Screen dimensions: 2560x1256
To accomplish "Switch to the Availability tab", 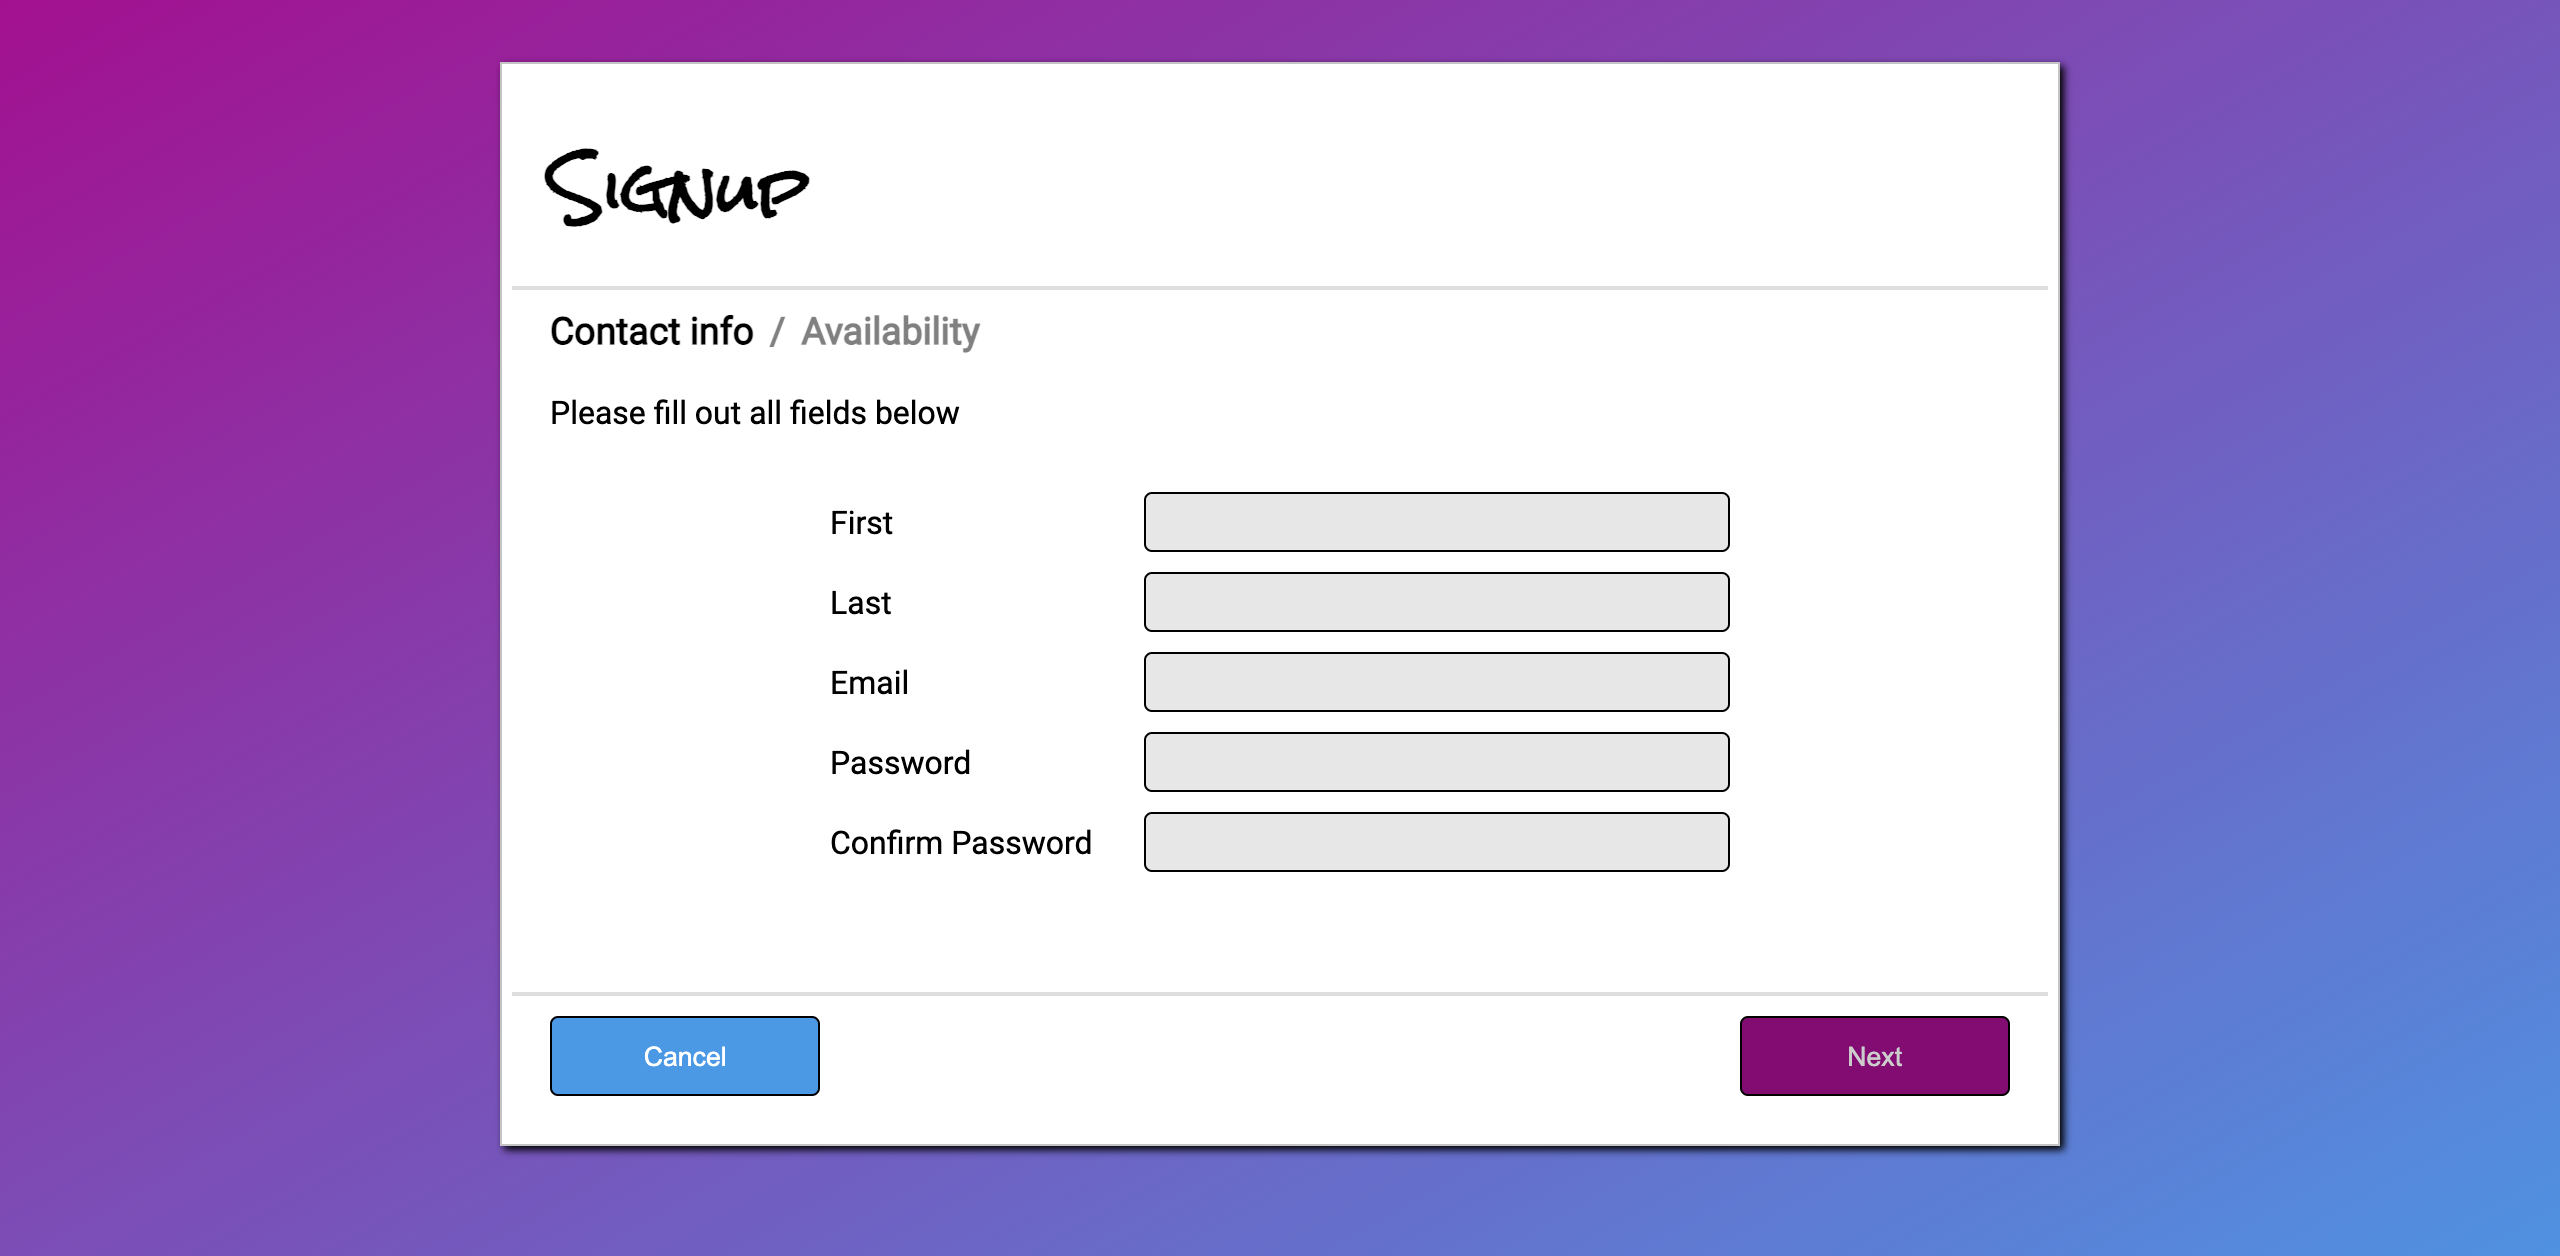I will coord(890,331).
